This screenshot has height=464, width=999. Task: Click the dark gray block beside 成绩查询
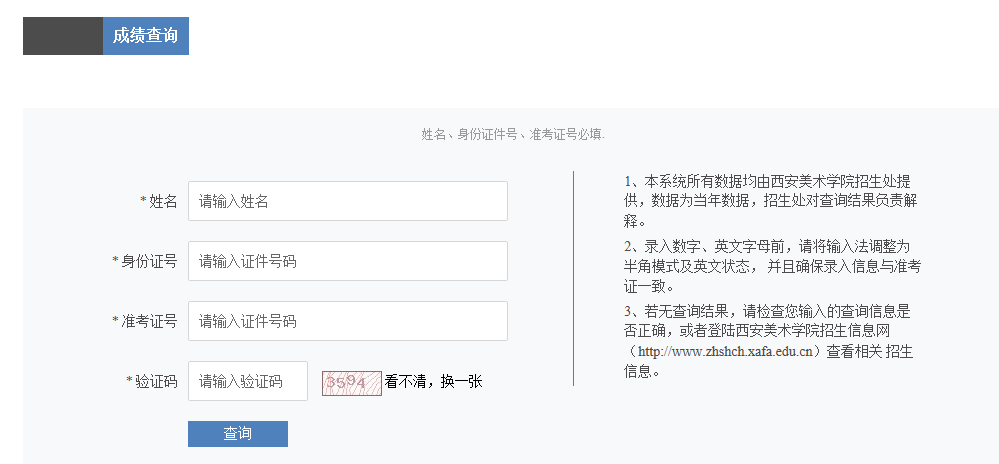click(63, 36)
